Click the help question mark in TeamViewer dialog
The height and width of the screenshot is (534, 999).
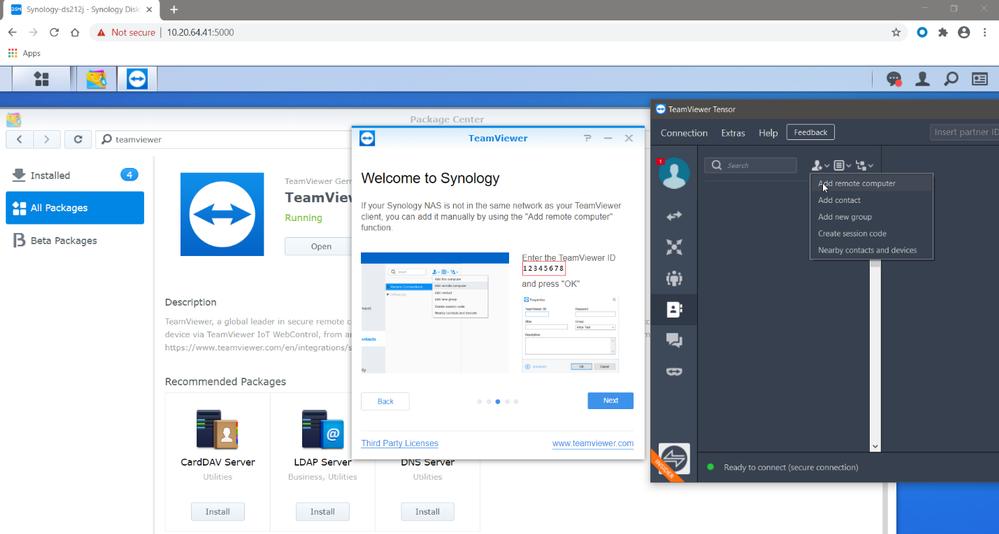587,138
